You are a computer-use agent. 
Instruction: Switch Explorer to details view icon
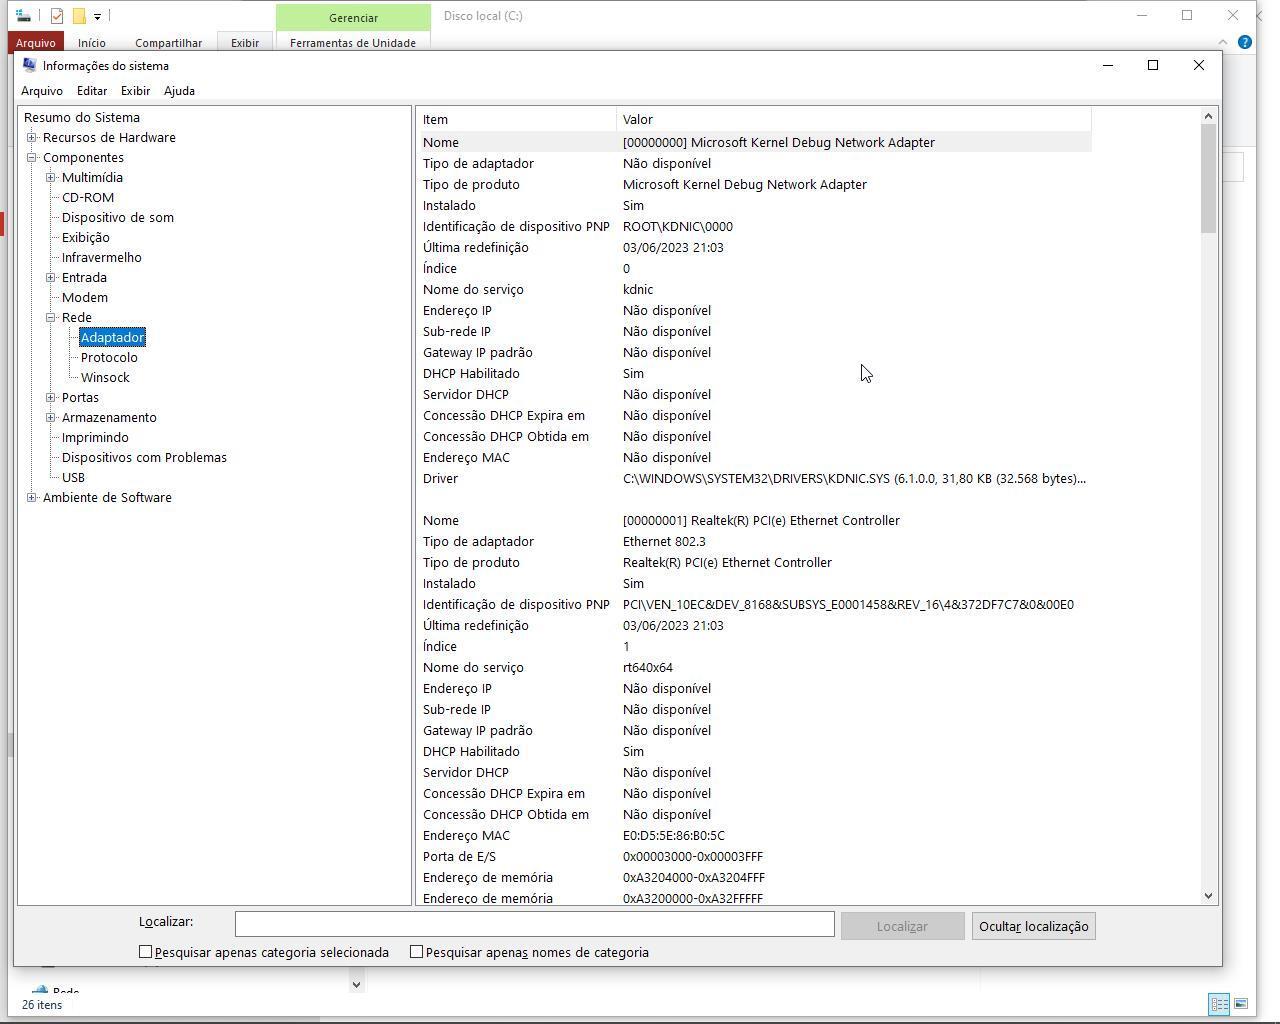coord(1219,1004)
